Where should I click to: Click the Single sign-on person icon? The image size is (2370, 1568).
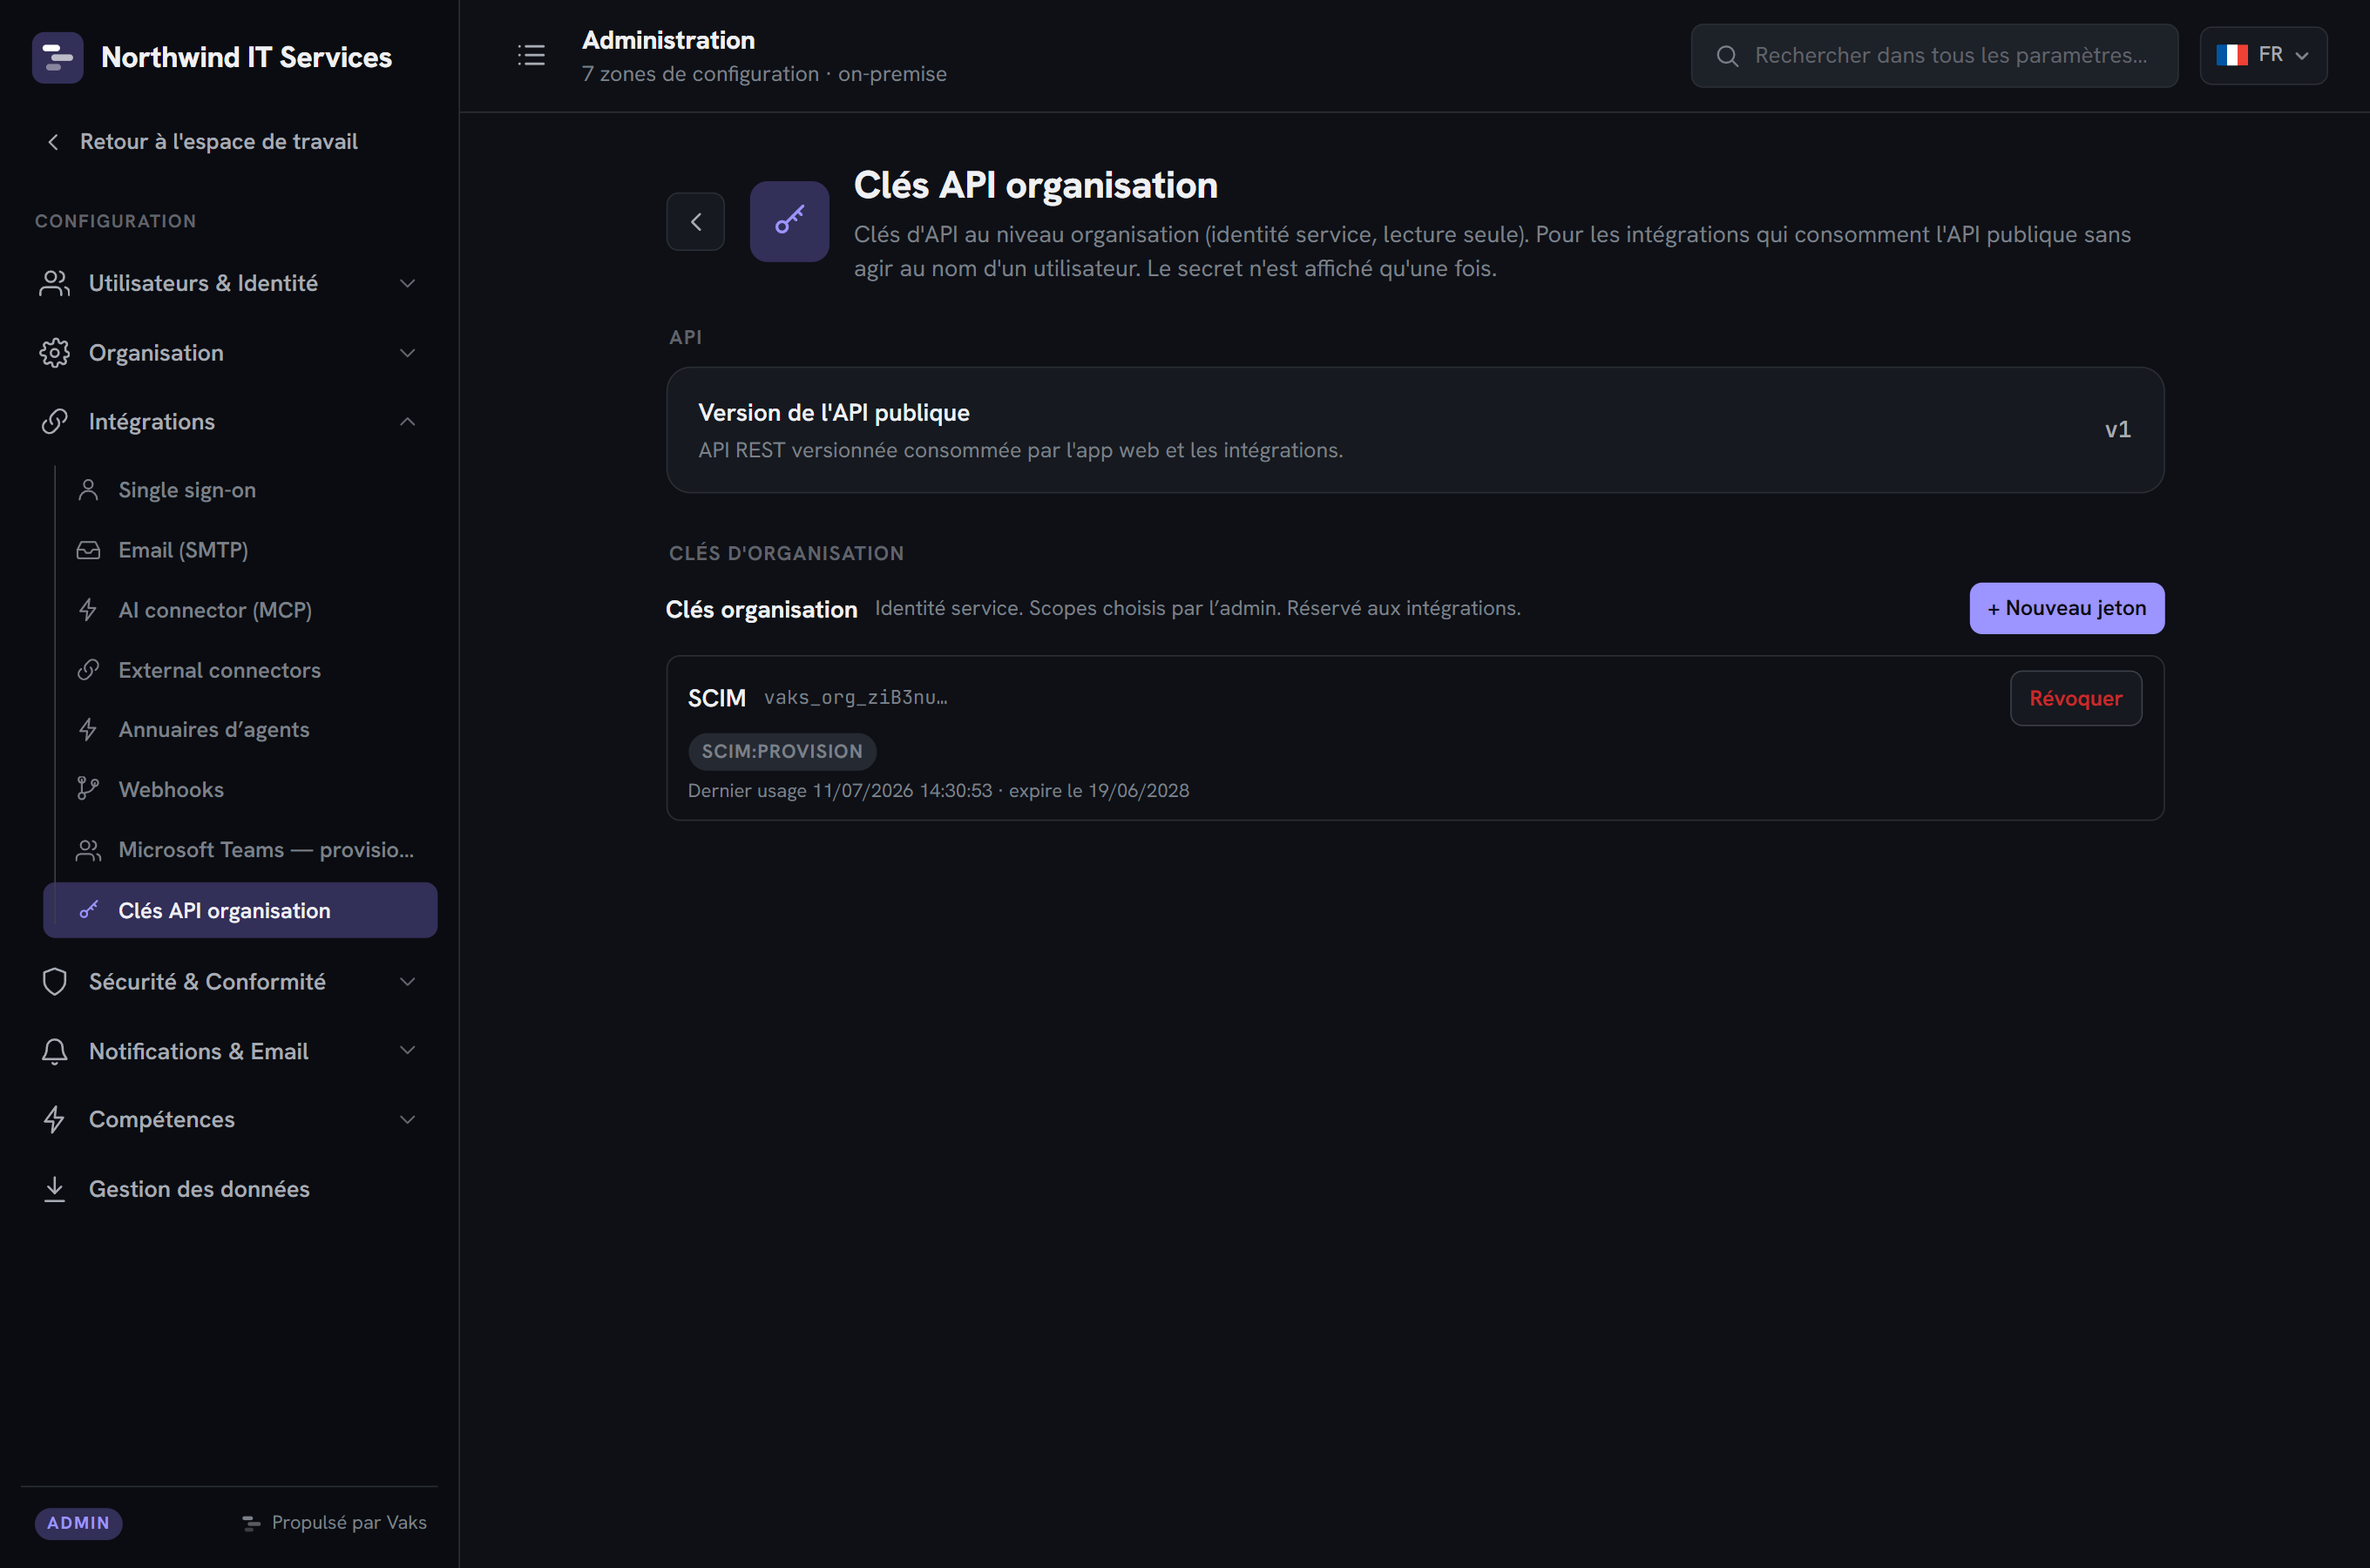pyautogui.click(x=88, y=490)
